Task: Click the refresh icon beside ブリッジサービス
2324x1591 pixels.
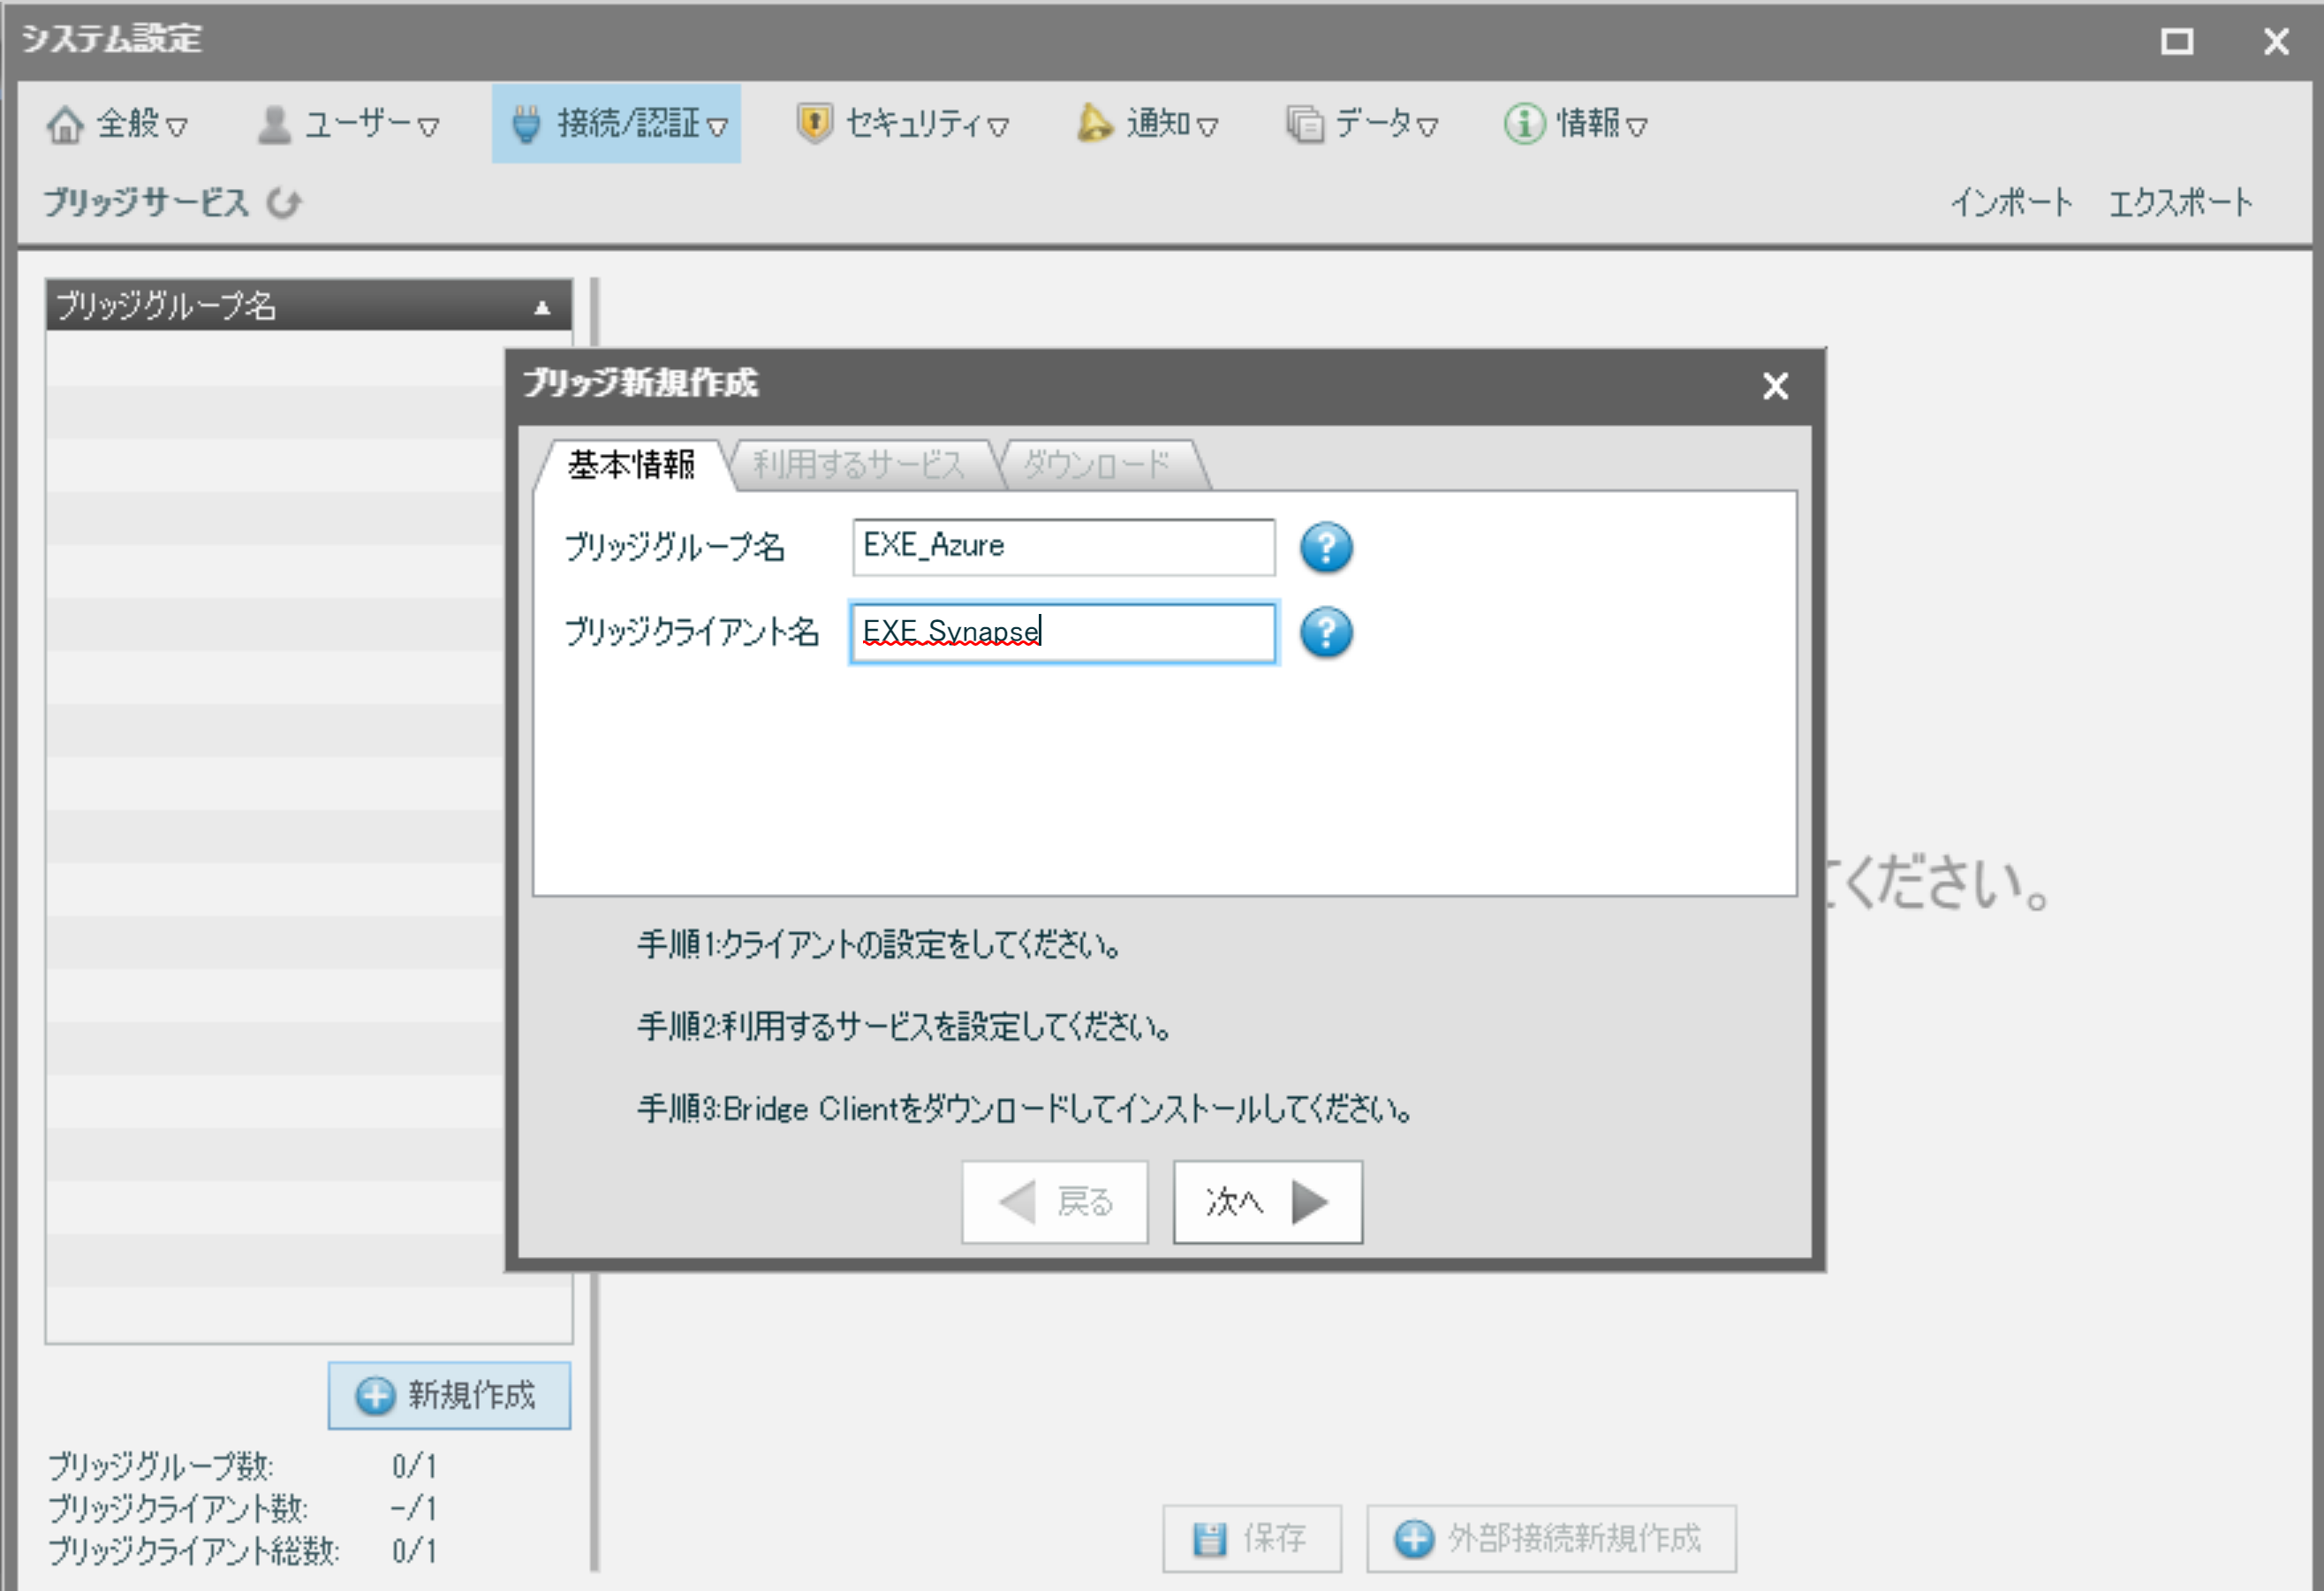Action: coord(284,203)
